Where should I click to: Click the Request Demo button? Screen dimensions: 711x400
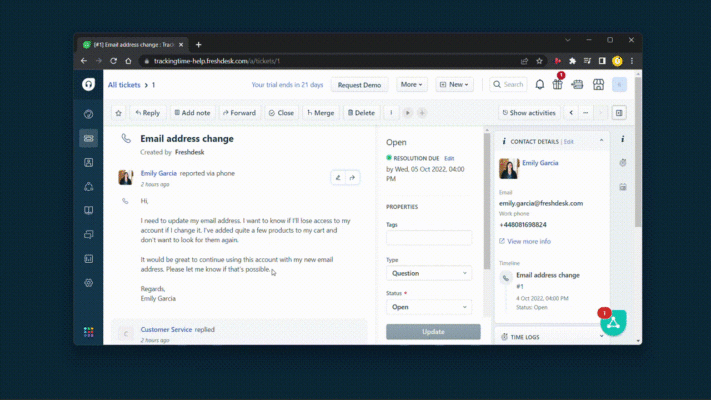(x=359, y=85)
